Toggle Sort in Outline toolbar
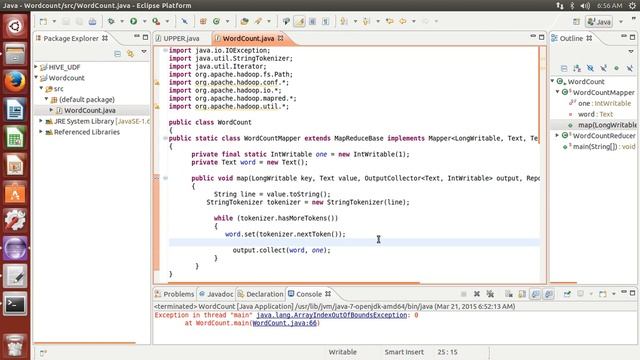Viewport: 640px width, 360px height. [577, 68]
